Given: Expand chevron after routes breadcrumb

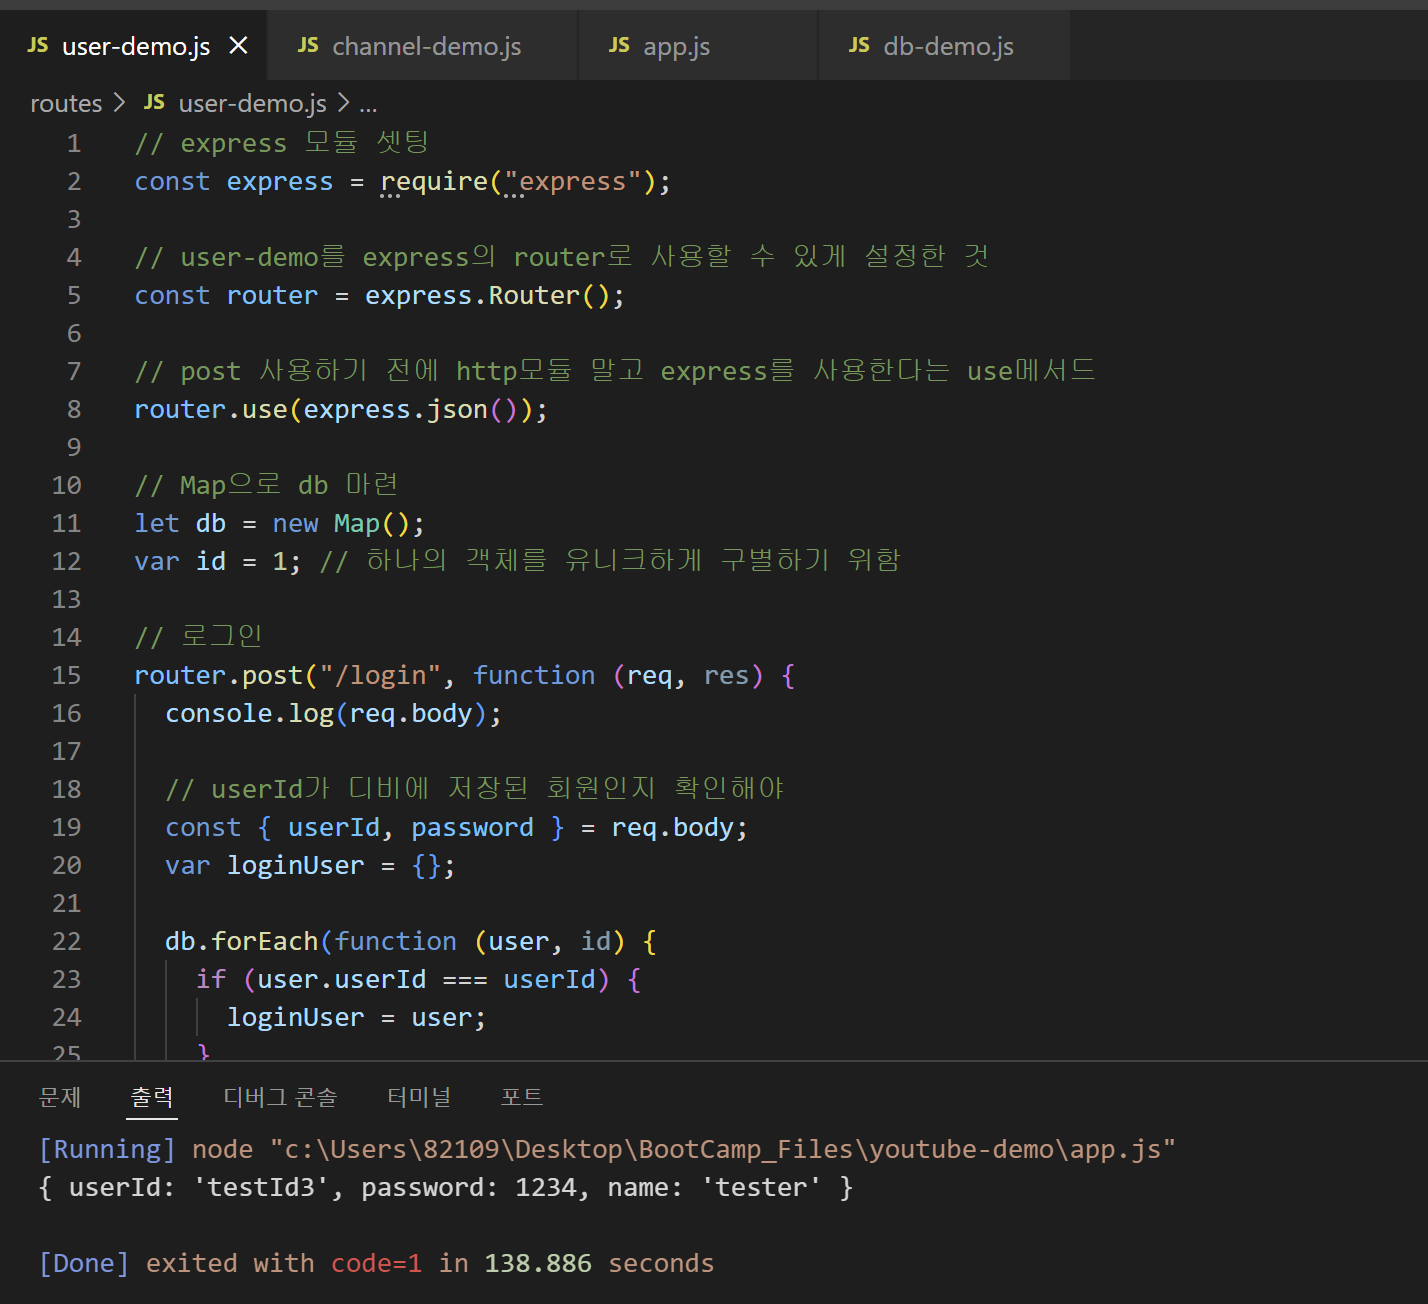Looking at the screenshot, I should (x=120, y=104).
